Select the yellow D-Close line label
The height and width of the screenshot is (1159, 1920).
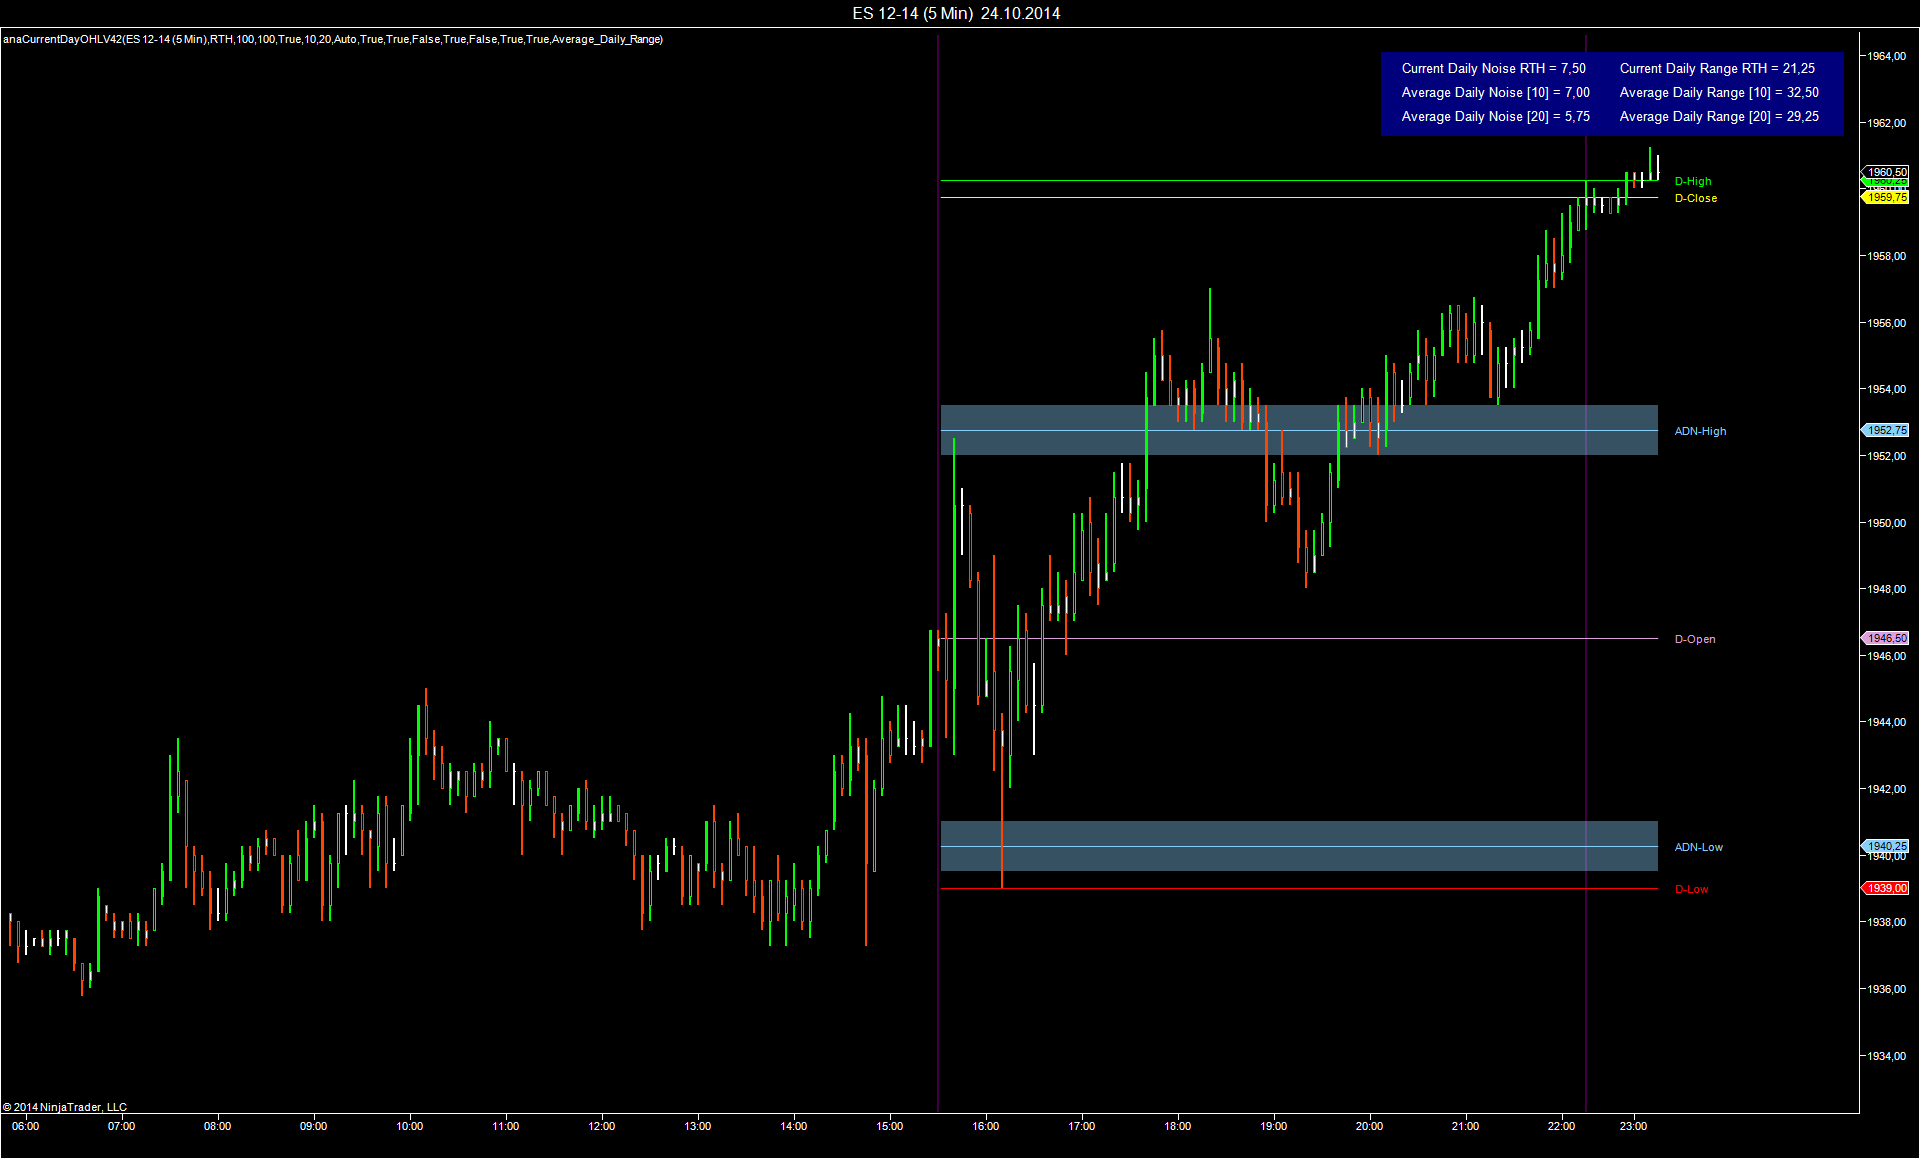tap(1695, 198)
